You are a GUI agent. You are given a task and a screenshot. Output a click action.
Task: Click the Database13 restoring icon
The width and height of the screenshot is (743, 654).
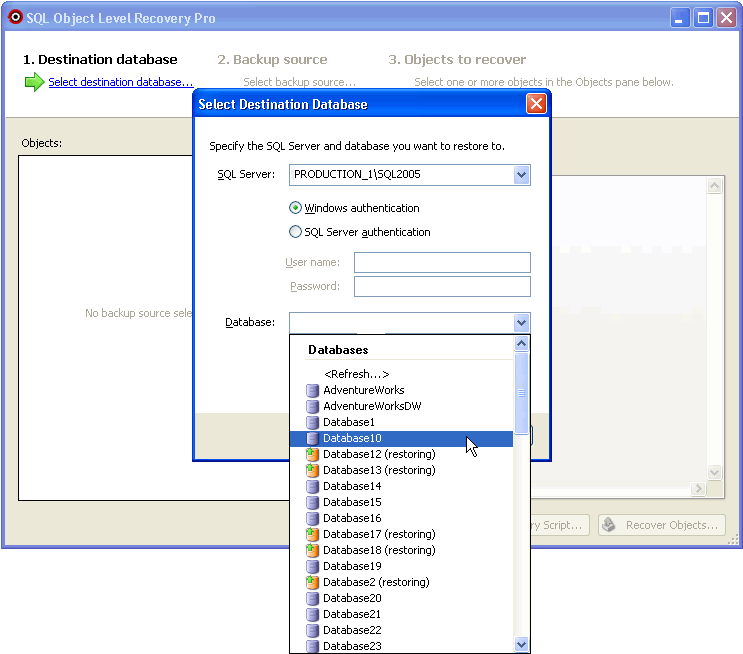click(312, 471)
